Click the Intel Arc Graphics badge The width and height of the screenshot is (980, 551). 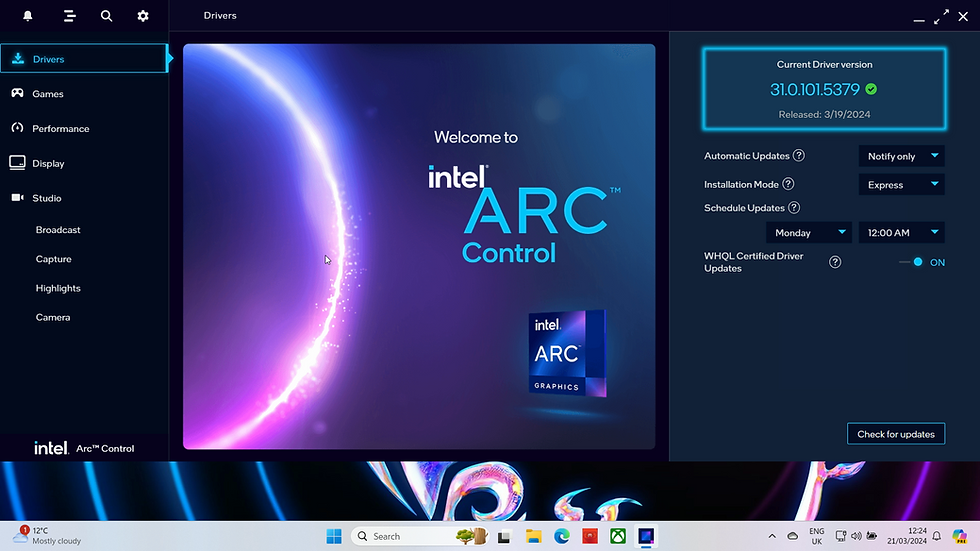[567, 354]
